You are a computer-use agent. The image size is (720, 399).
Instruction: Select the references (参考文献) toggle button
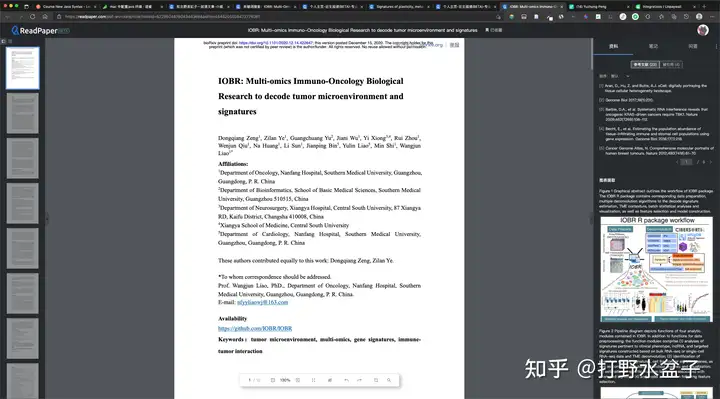[x=645, y=65]
